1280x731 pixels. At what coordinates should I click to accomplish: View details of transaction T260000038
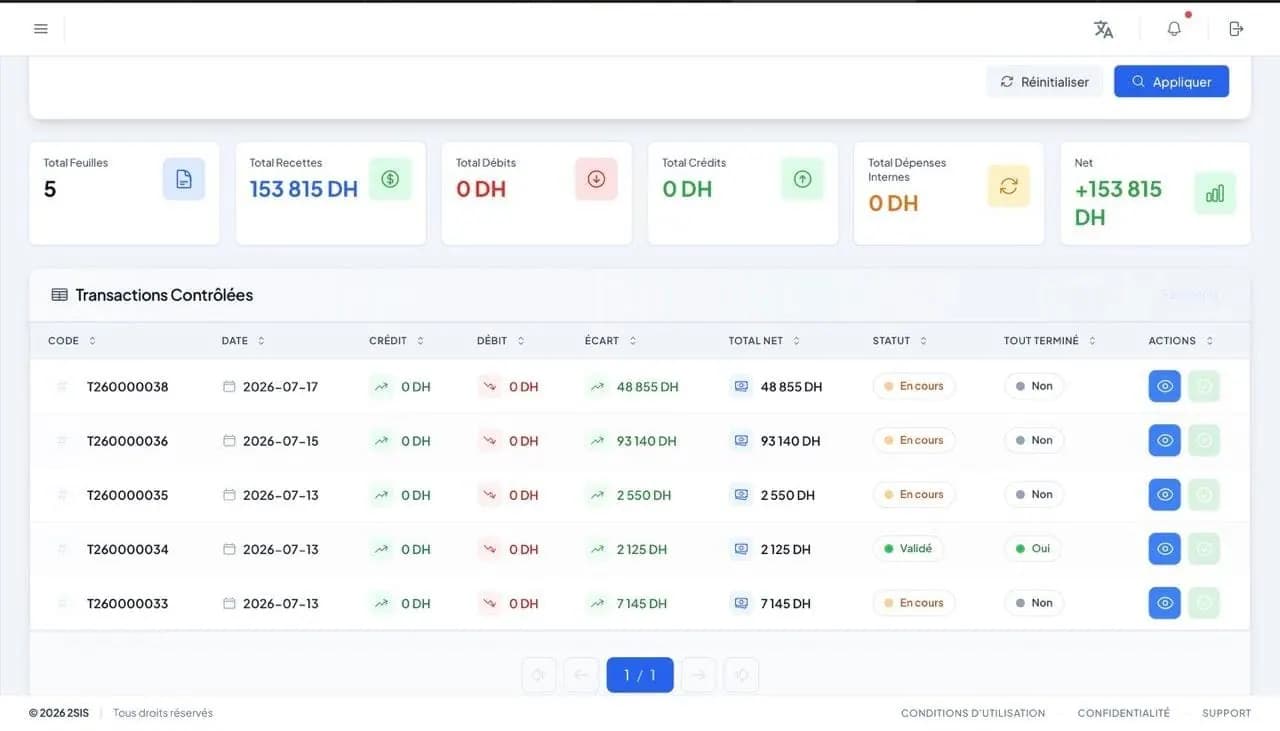click(x=1164, y=386)
